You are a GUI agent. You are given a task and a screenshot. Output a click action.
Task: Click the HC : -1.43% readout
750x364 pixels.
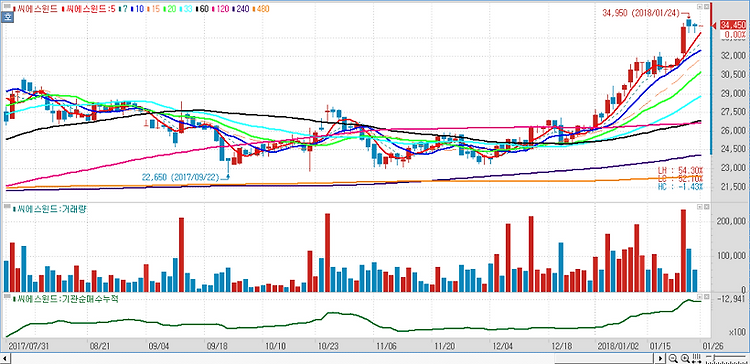point(681,186)
